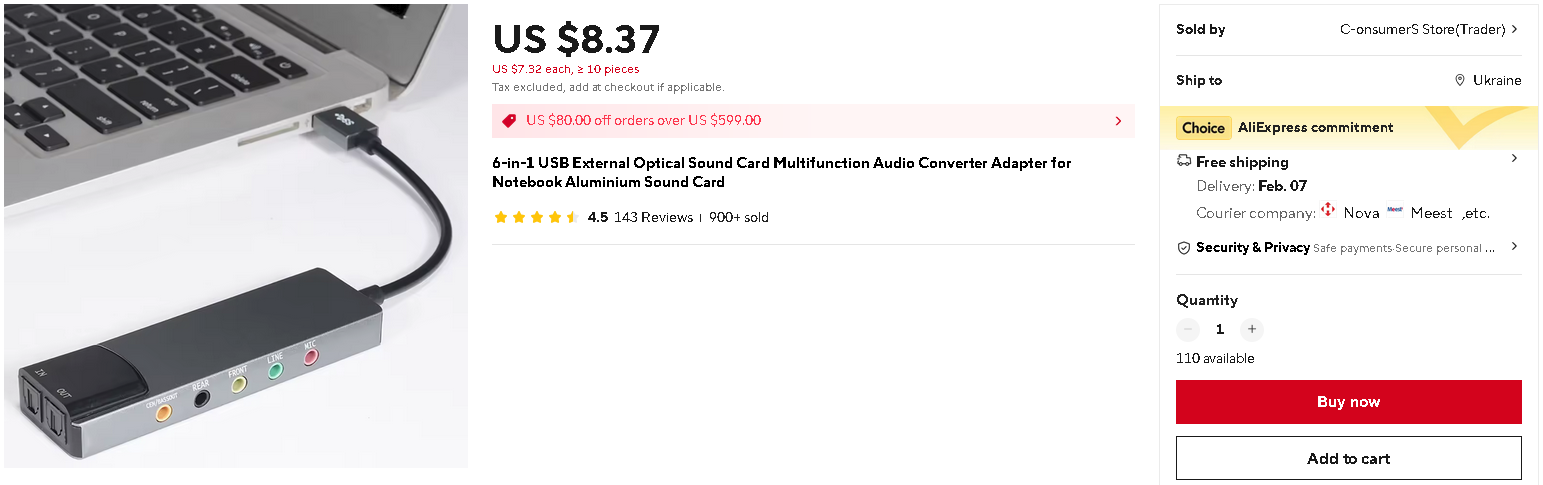This screenshot has height=485, width=1543.
Task: Click the free shipping truck icon
Action: coord(1184,161)
